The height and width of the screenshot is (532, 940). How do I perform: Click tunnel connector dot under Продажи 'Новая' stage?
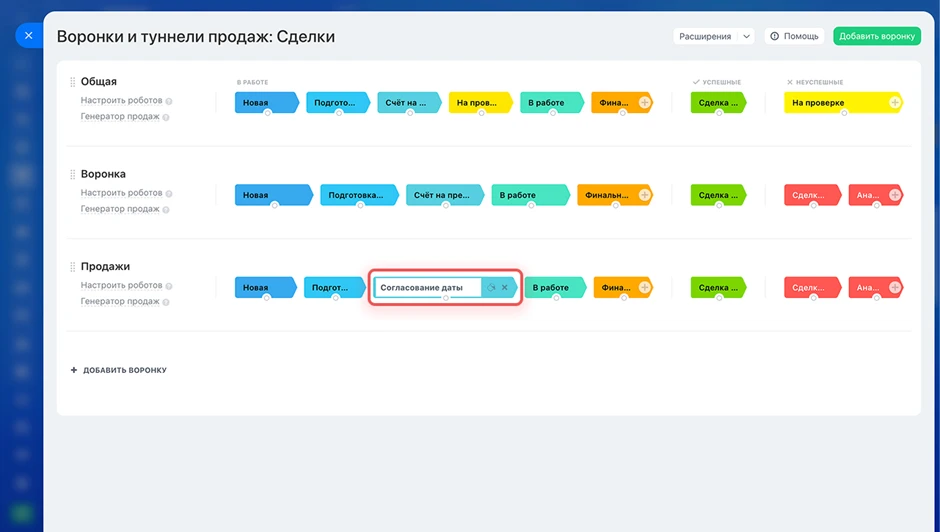pyautogui.click(x=267, y=299)
